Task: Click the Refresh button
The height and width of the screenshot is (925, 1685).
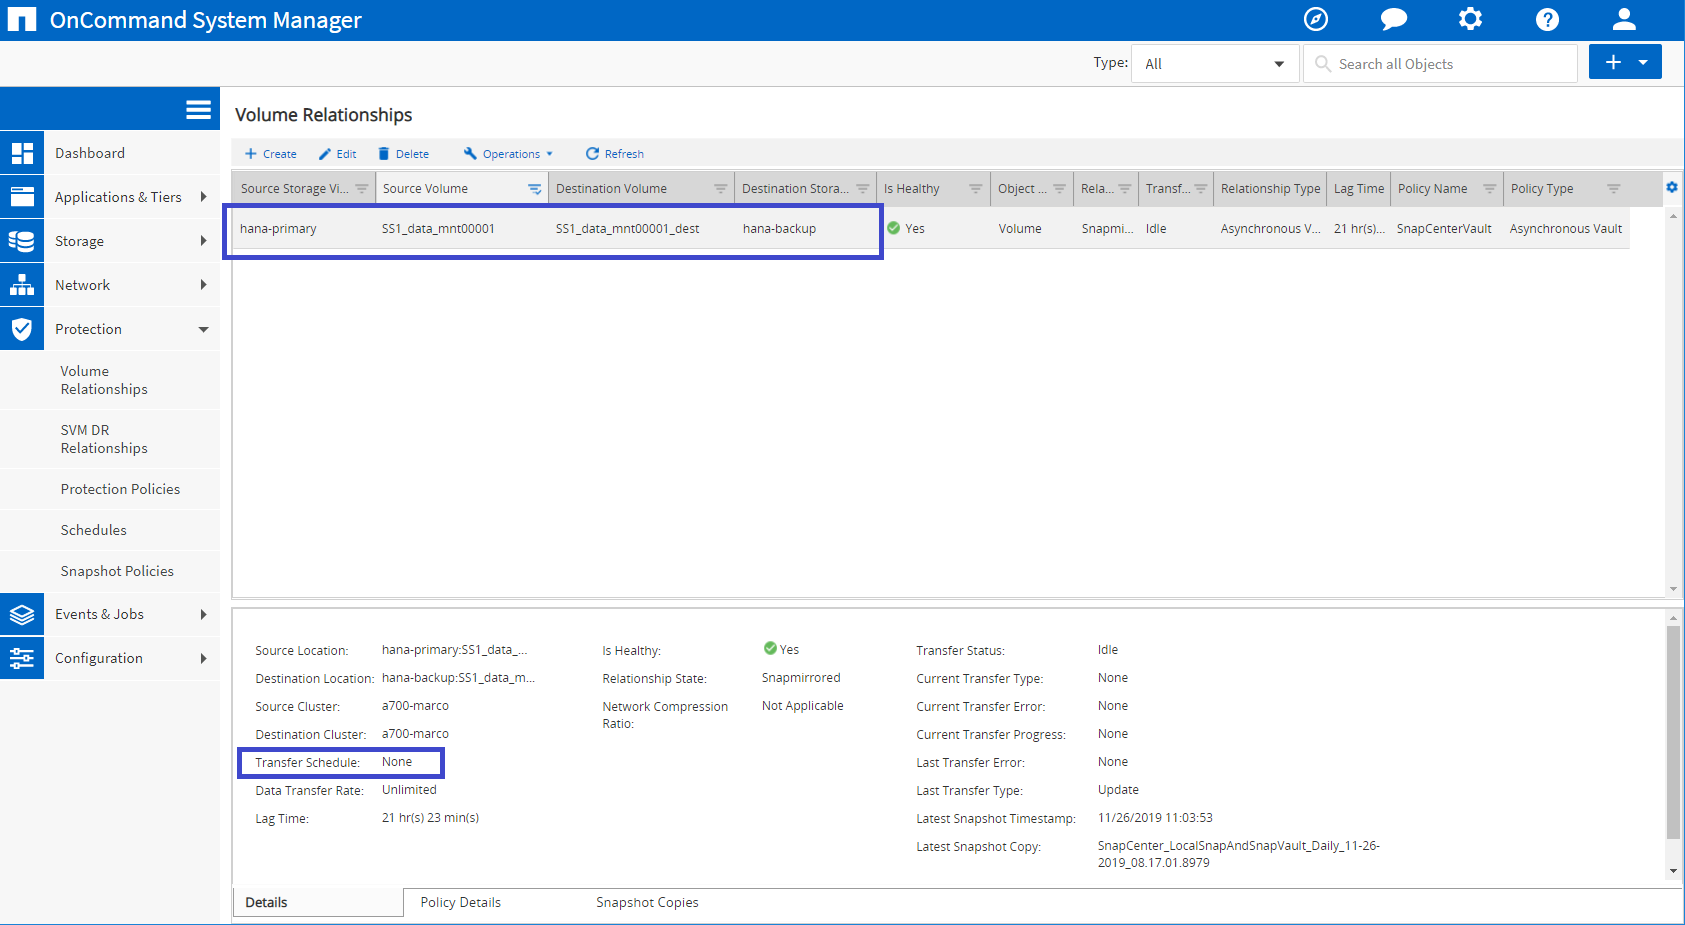Action: [615, 154]
